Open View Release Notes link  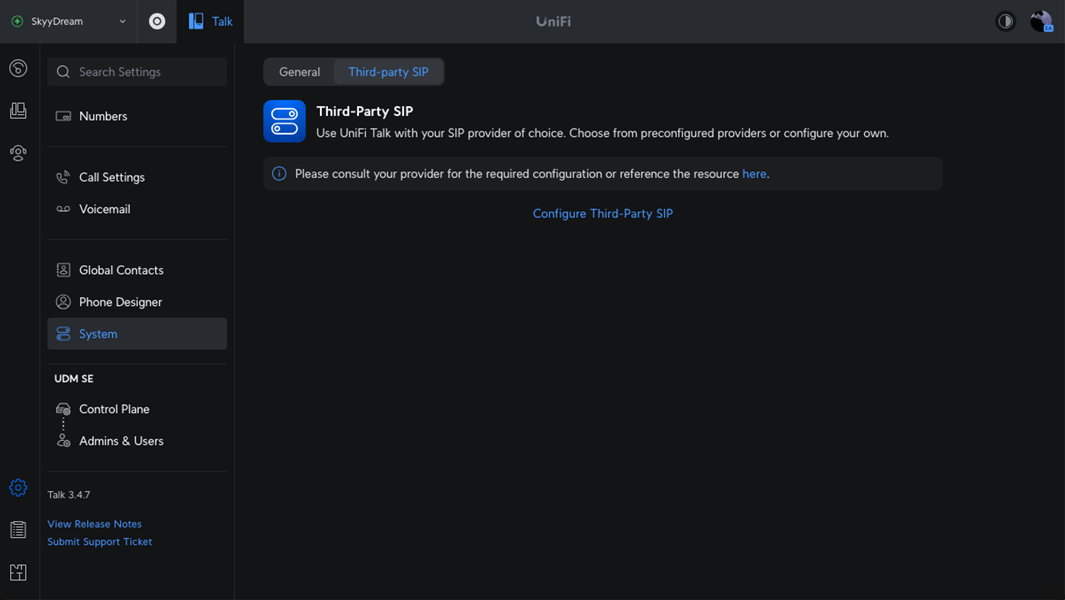tap(94, 524)
